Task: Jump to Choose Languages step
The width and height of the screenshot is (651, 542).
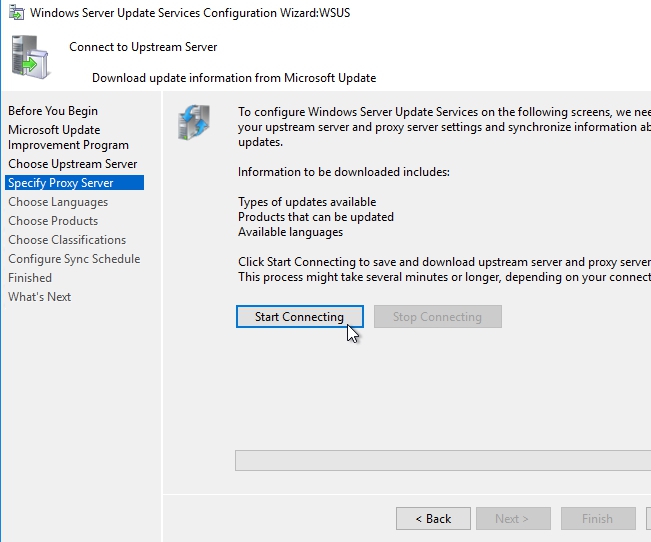Action: coord(58,202)
